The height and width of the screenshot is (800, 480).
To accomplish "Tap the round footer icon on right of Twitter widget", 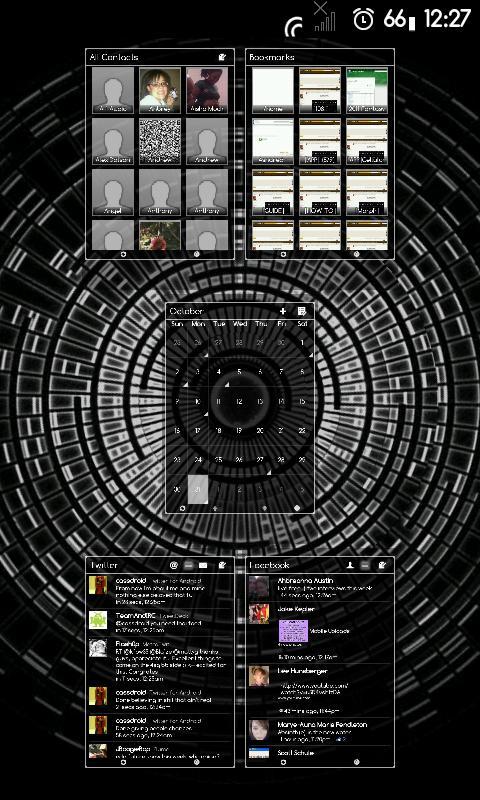I will pyautogui.click(x=197, y=762).
